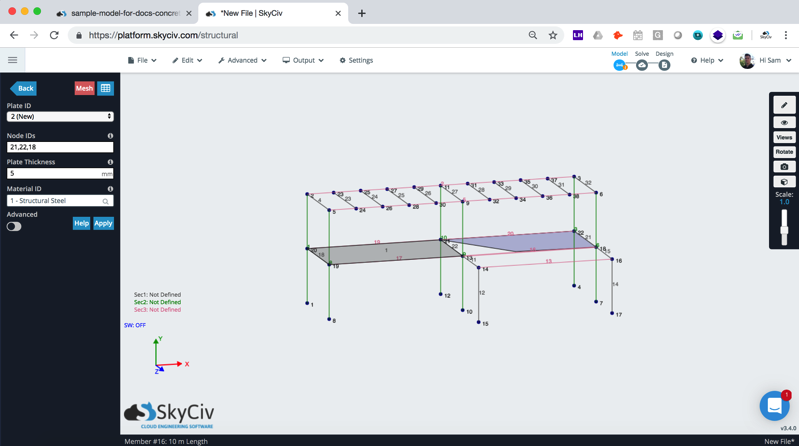Open the LH browser extension
The width and height of the screenshot is (799, 446).
click(577, 35)
